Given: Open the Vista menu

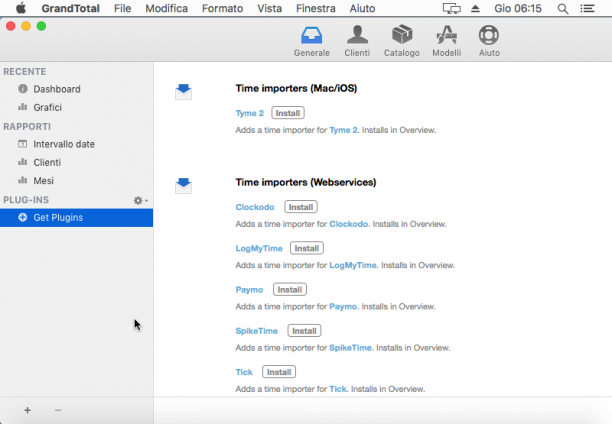Looking at the screenshot, I should 269,8.
